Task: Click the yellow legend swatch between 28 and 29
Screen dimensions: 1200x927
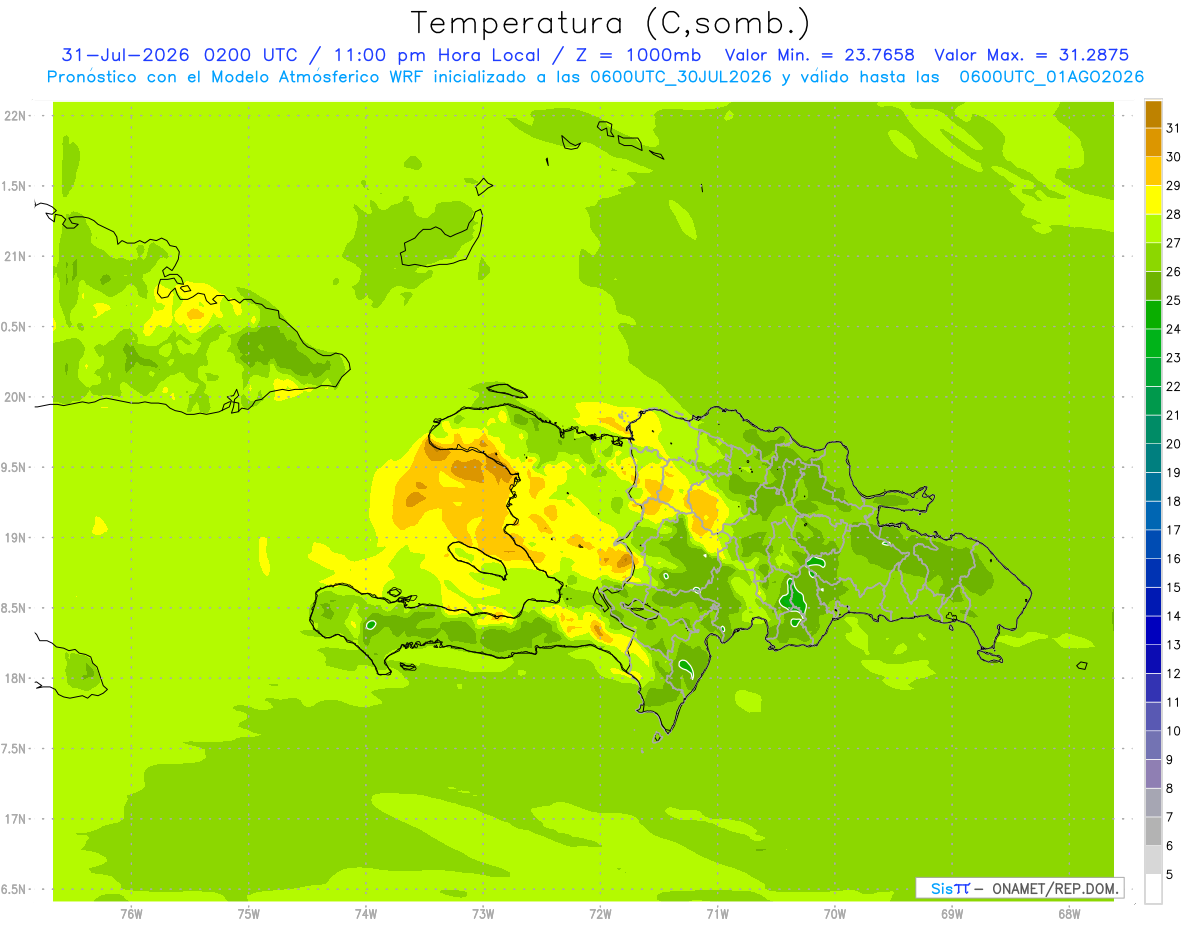Action: (1153, 201)
